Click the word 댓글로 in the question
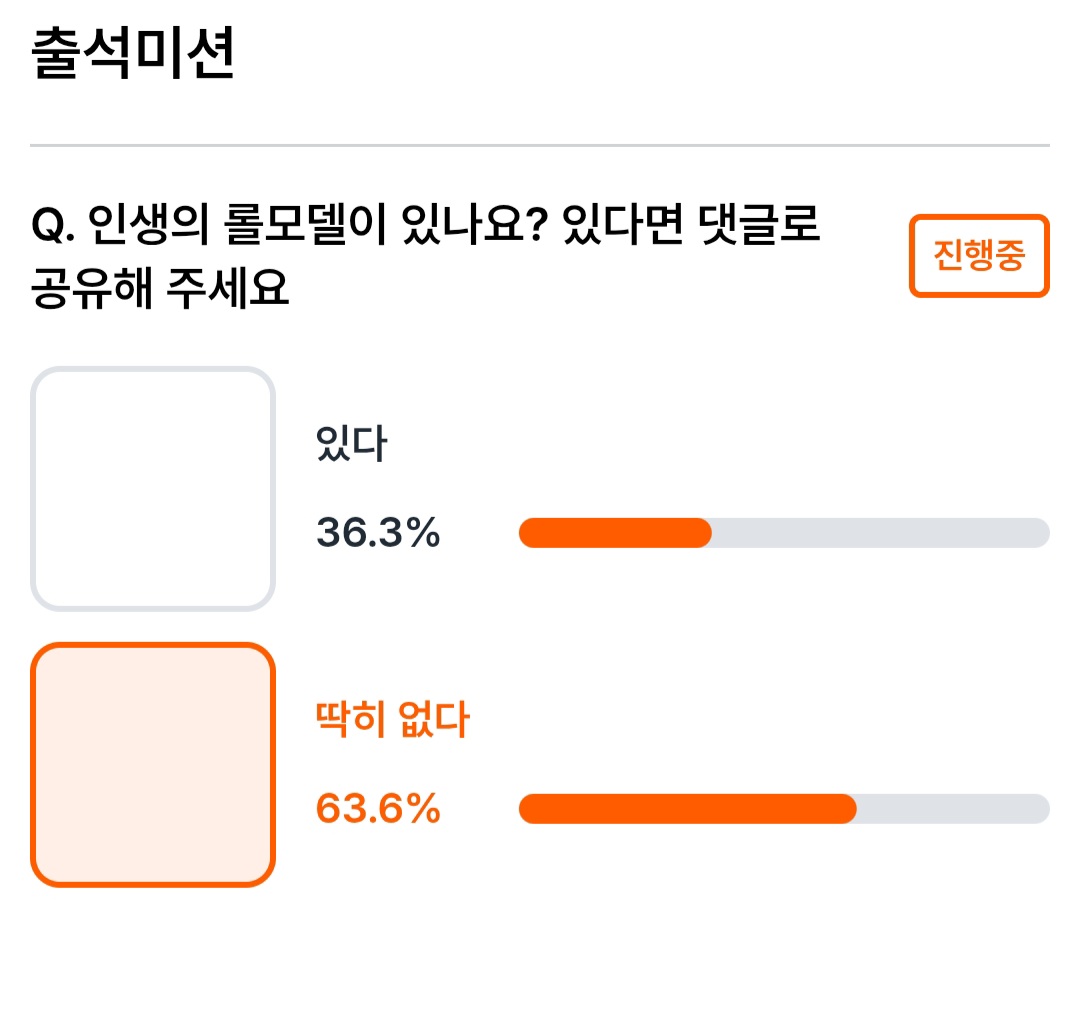This screenshot has height=1010, width=1080. [759, 225]
